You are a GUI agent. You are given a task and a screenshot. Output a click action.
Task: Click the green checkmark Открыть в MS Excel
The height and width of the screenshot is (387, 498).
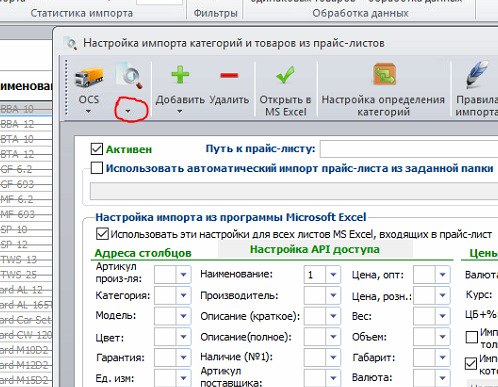tap(286, 75)
